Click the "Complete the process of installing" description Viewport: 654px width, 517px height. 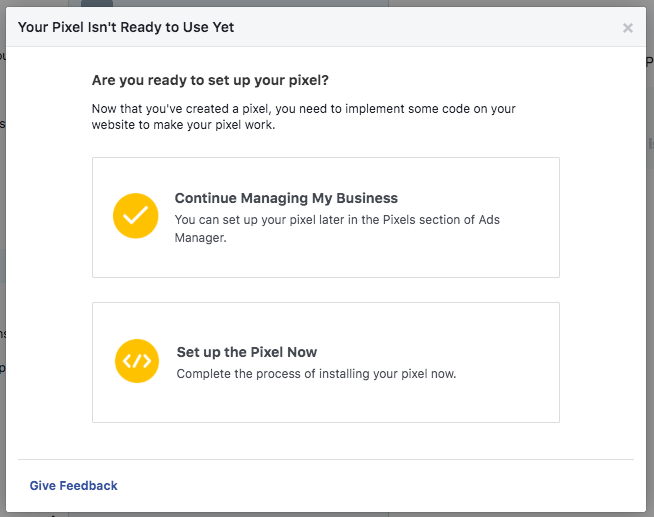click(316, 374)
